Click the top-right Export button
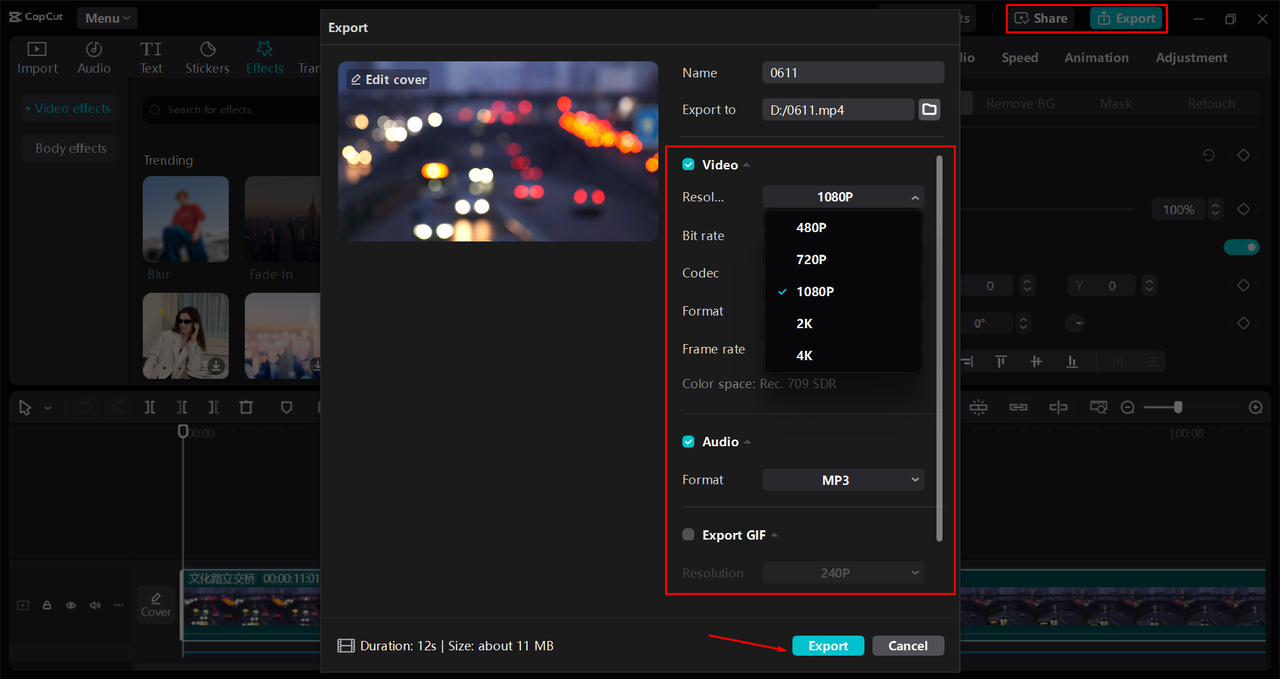This screenshot has width=1280, height=679. tap(1126, 18)
